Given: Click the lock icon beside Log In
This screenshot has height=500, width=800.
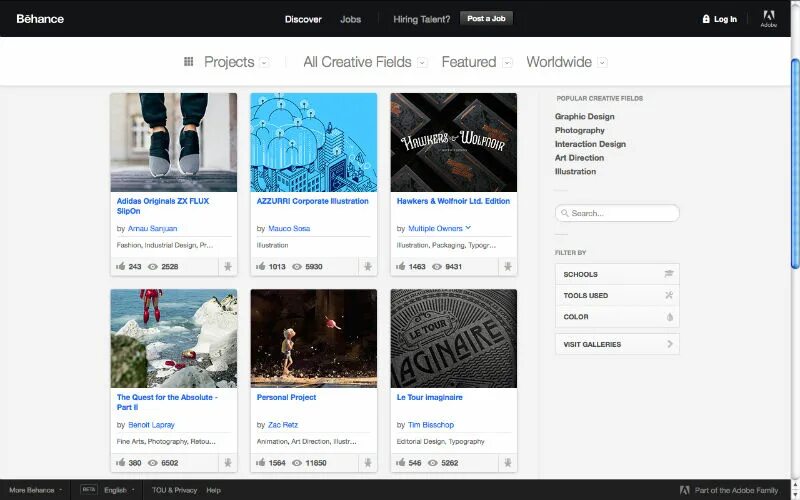Looking at the screenshot, I should 706,19.
